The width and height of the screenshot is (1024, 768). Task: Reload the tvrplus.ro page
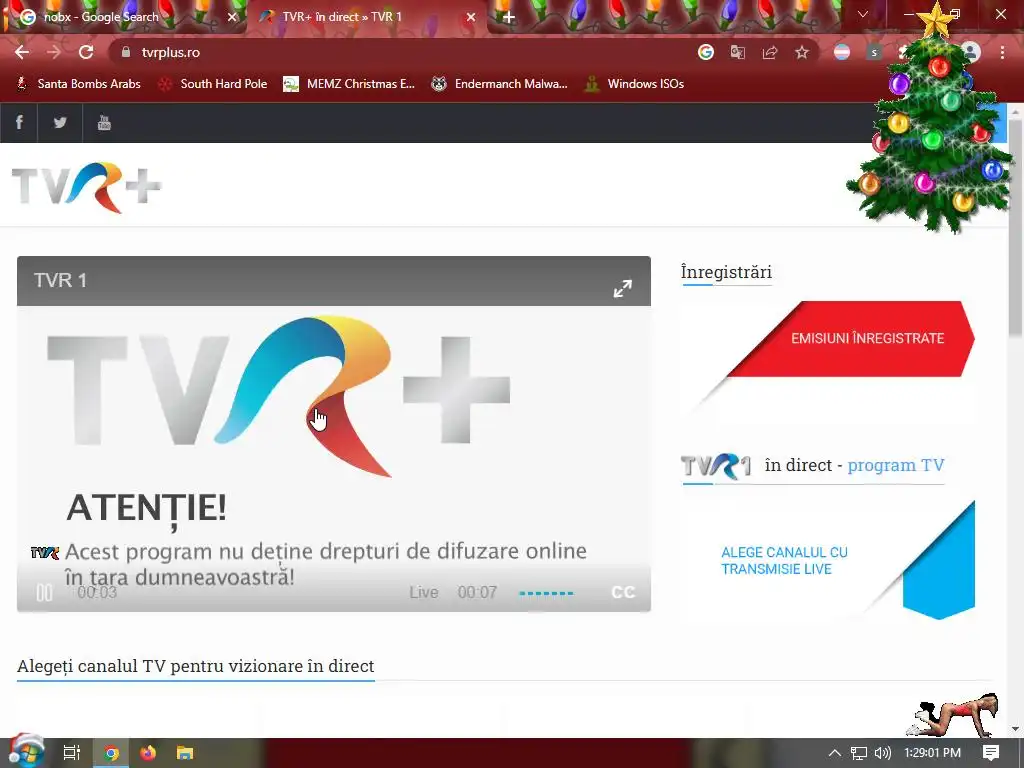(x=86, y=52)
